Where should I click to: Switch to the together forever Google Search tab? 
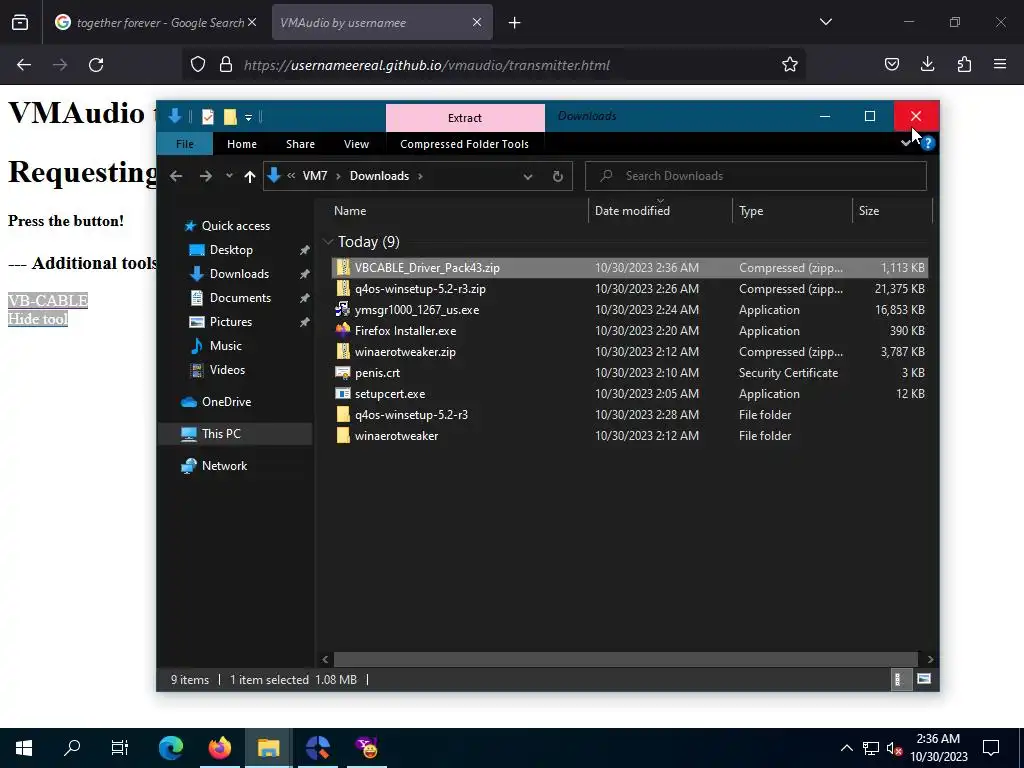pyautogui.click(x=155, y=22)
